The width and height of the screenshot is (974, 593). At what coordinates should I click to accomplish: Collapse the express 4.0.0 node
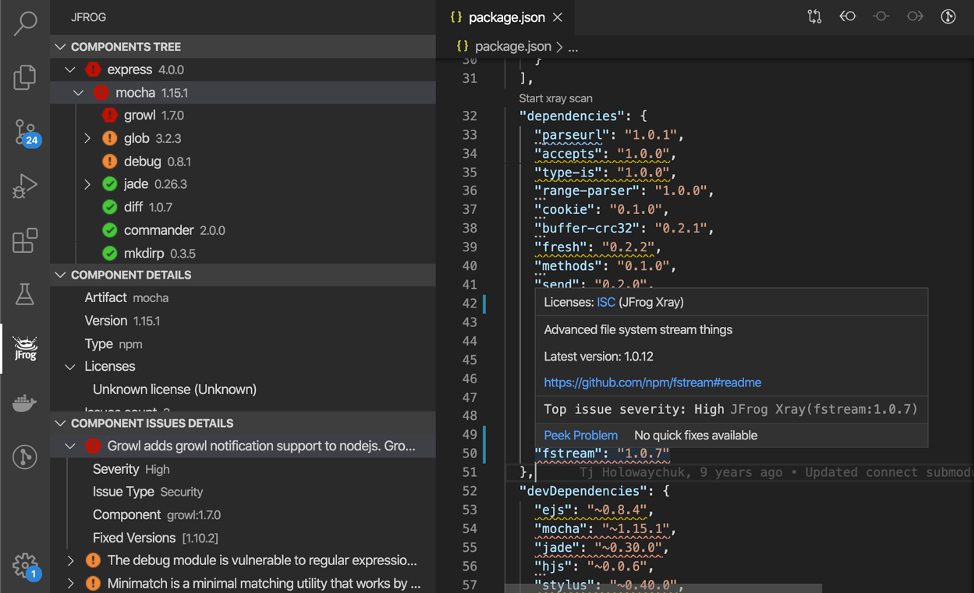click(x=70, y=70)
